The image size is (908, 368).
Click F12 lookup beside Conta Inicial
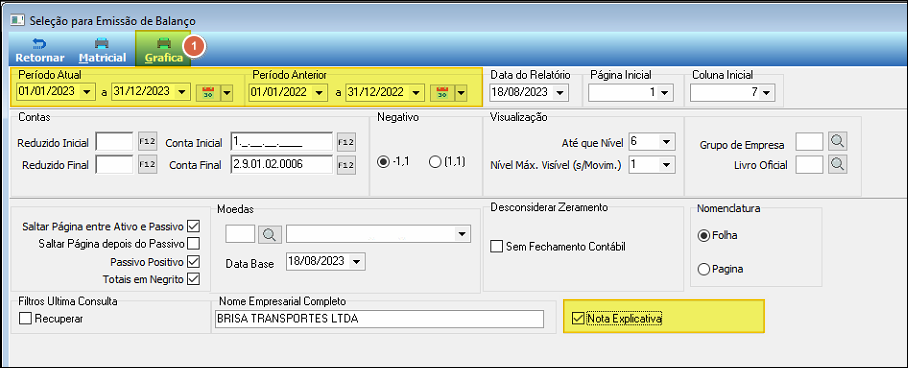pos(346,141)
